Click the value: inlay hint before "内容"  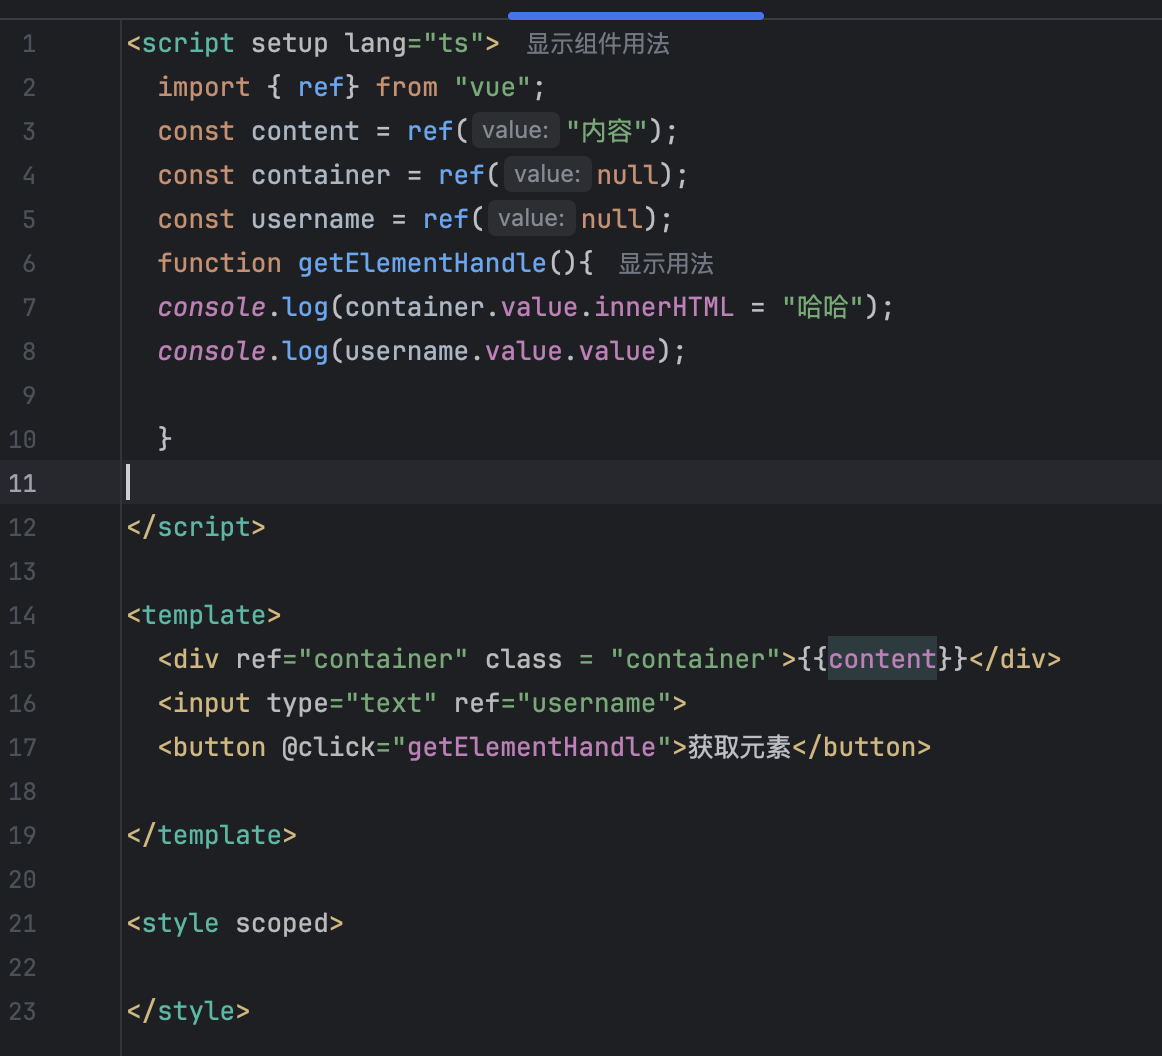tap(515, 131)
